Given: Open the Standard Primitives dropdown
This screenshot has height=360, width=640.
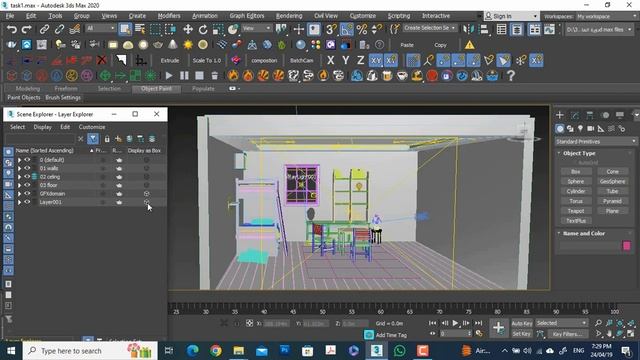Looking at the screenshot, I should point(596,142).
